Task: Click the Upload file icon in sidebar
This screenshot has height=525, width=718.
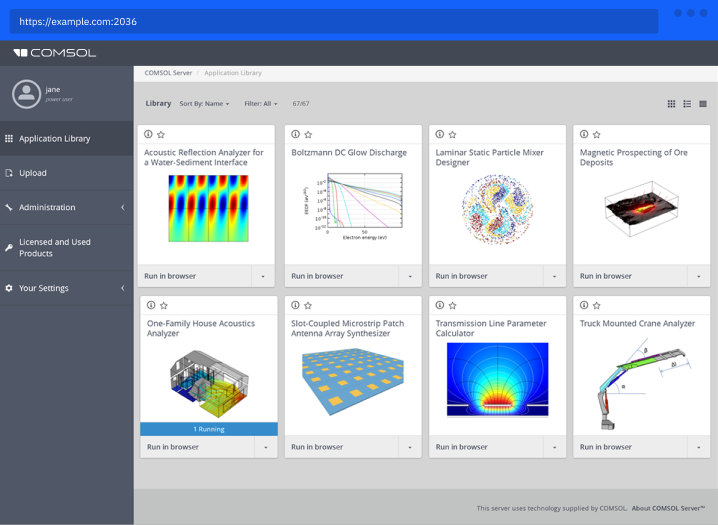Action: [x=9, y=173]
